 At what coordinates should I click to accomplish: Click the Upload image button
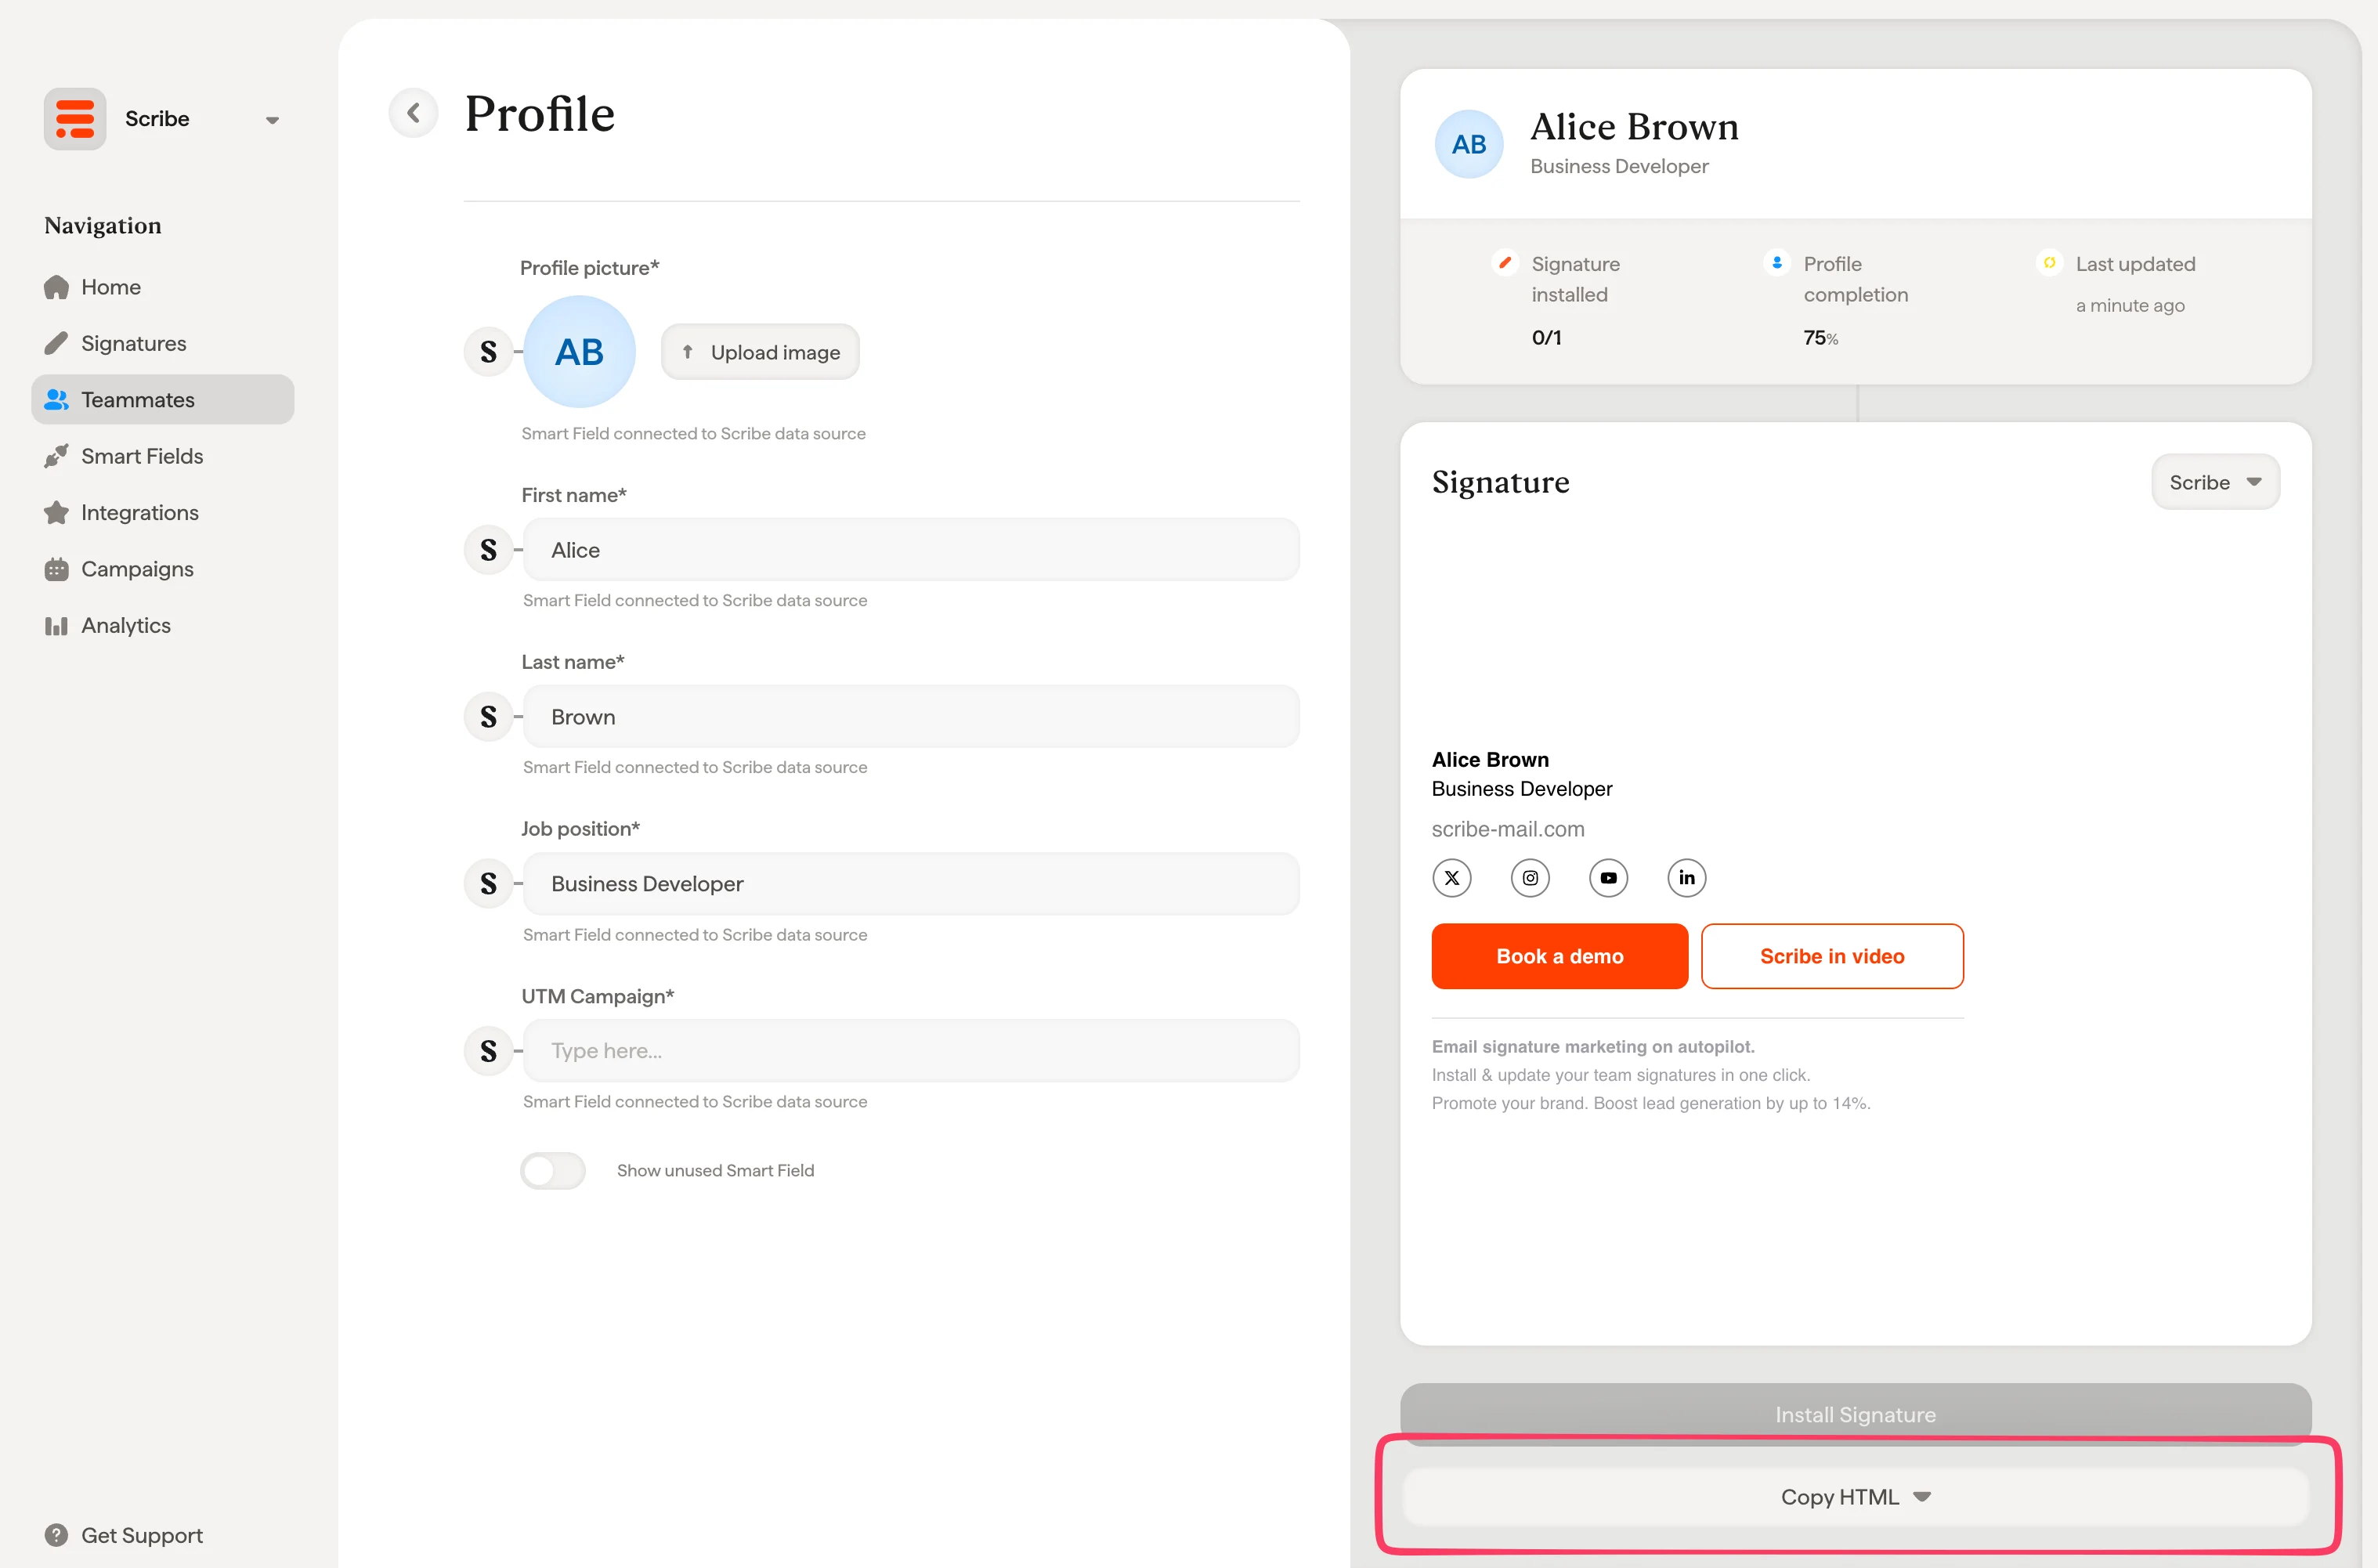click(760, 352)
